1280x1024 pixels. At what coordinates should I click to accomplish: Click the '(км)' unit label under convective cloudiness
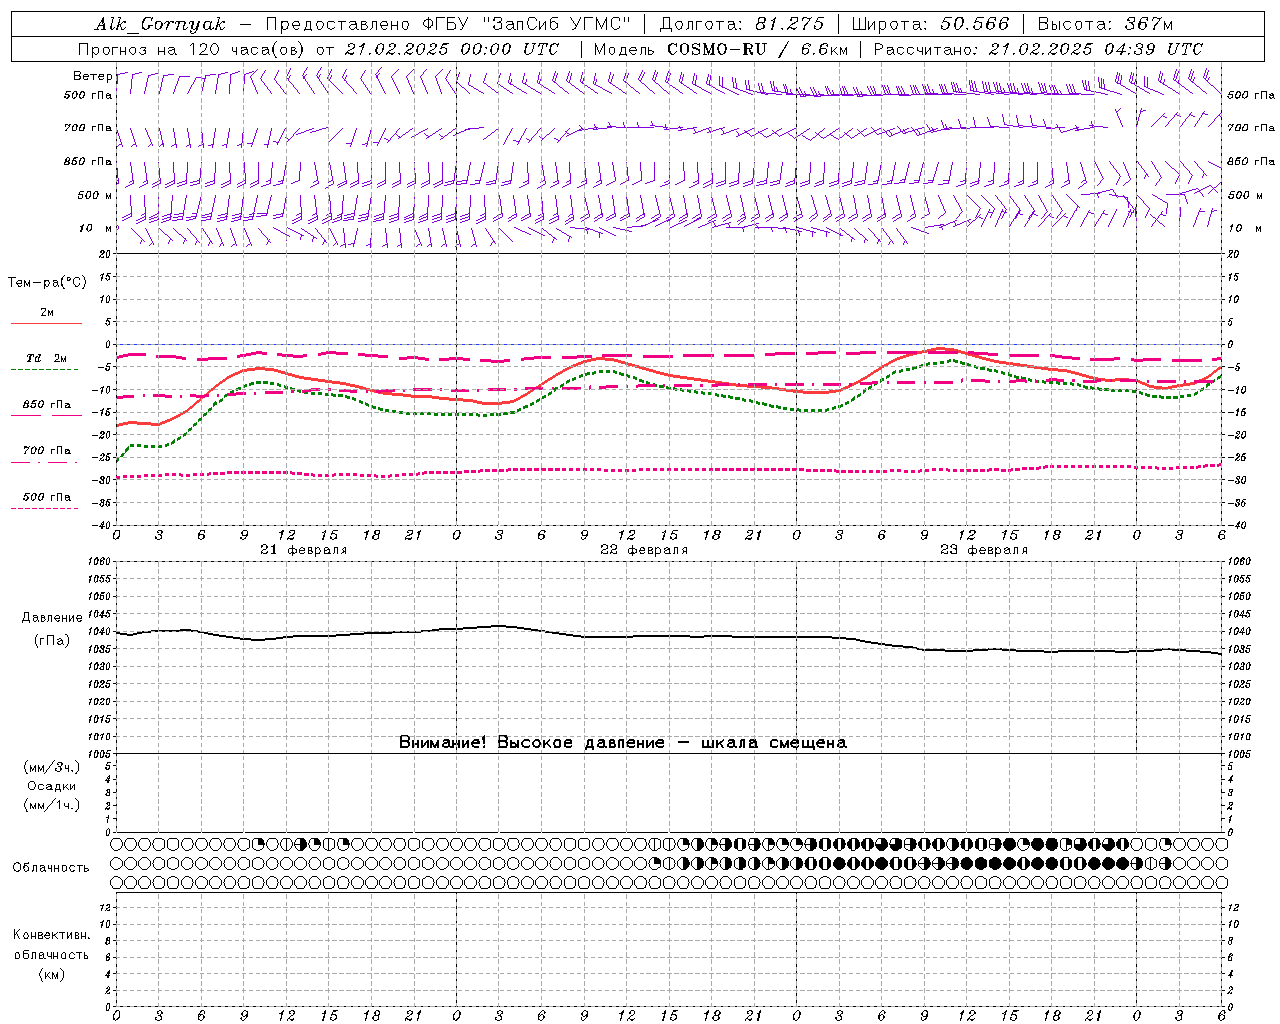[51, 974]
